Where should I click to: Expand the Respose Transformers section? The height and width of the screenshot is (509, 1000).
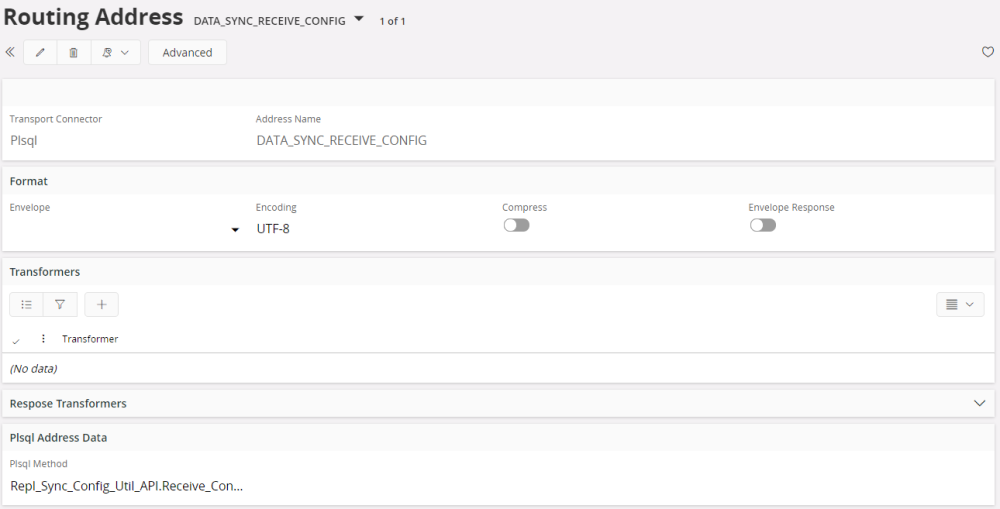tap(979, 403)
